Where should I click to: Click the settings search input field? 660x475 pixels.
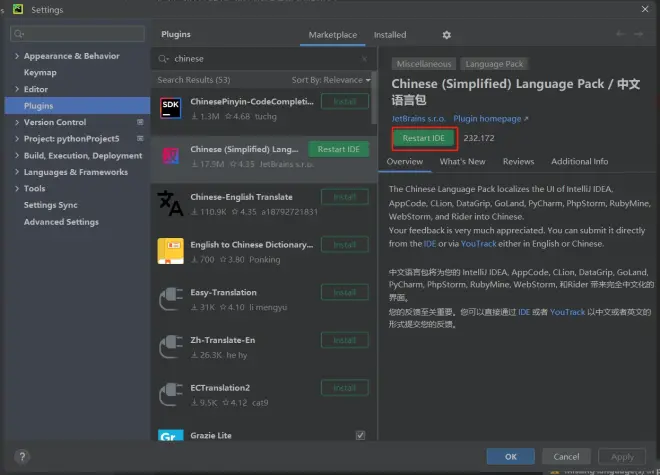coord(77,34)
